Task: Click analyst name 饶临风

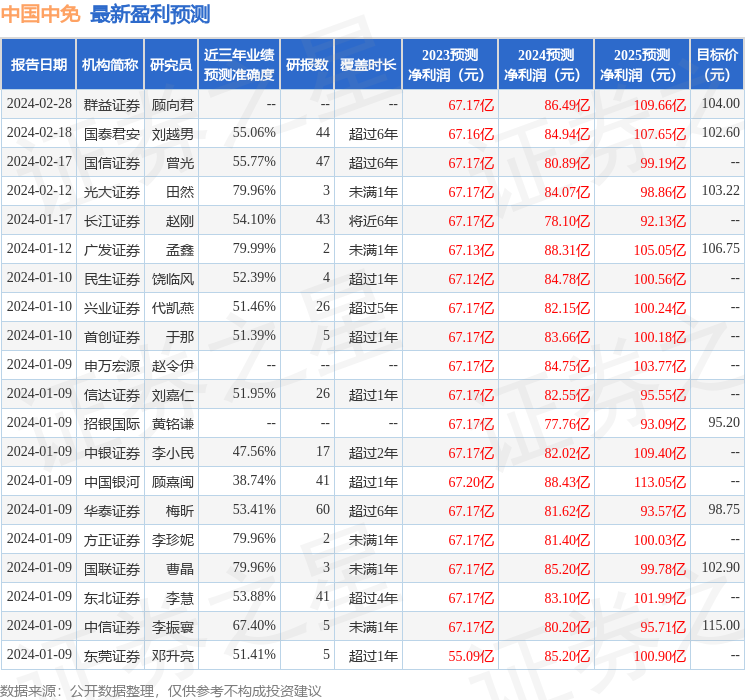Action: pos(173,279)
